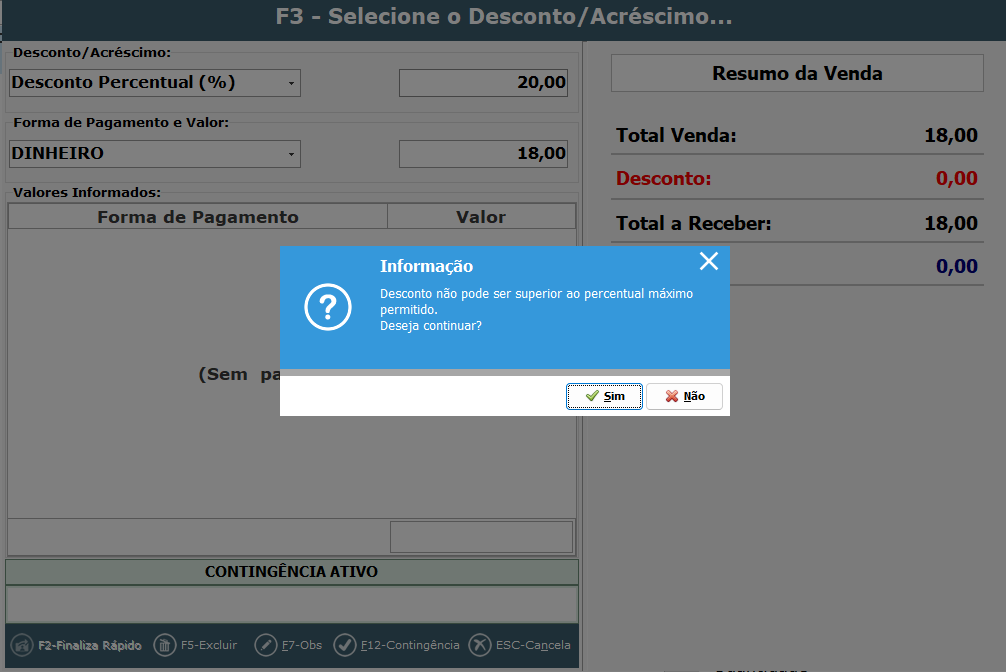The height and width of the screenshot is (672, 1006).
Task: Click the question mark icon in dialog
Action: (328, 309)
